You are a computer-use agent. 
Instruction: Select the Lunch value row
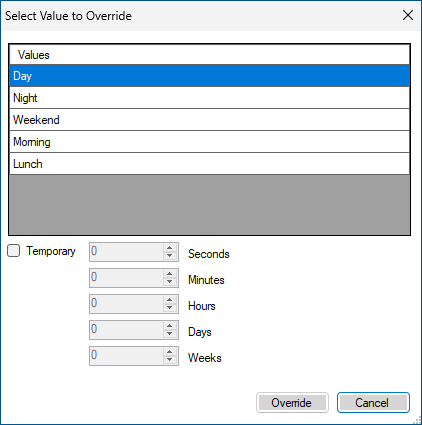(209, 164)
